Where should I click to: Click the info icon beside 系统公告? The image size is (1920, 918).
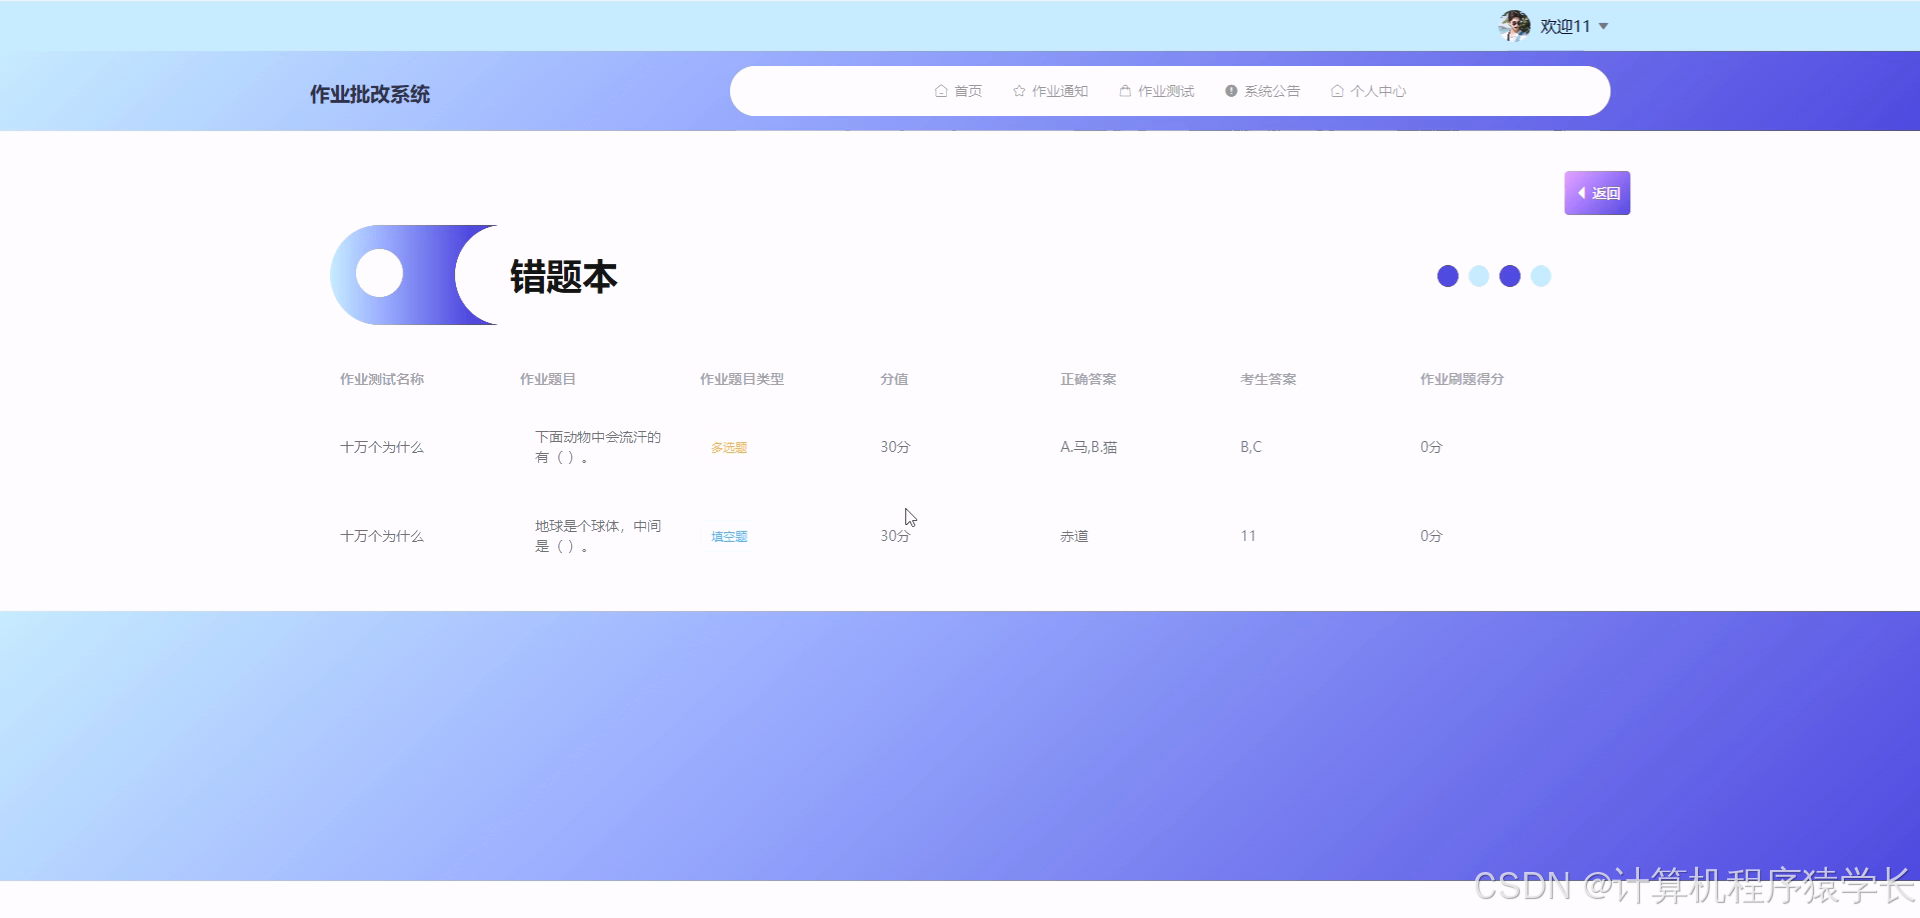1230,91
